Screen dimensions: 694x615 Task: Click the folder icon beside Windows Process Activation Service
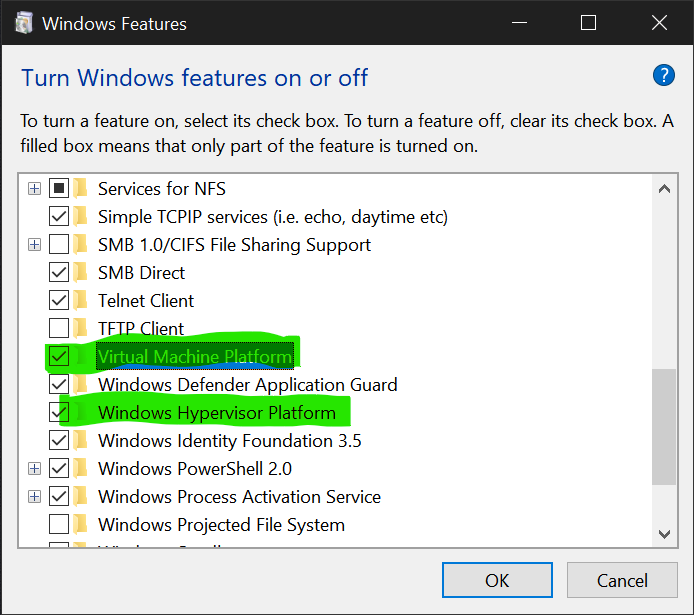tap(80, 496)
